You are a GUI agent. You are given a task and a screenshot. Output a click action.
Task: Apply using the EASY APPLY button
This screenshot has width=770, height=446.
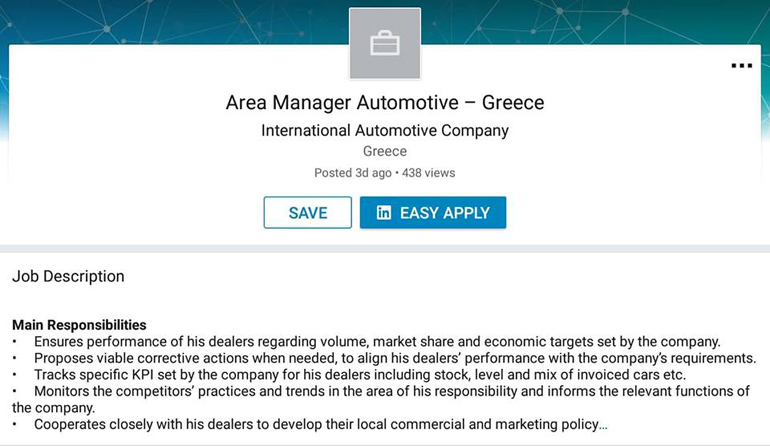[433, 213]
